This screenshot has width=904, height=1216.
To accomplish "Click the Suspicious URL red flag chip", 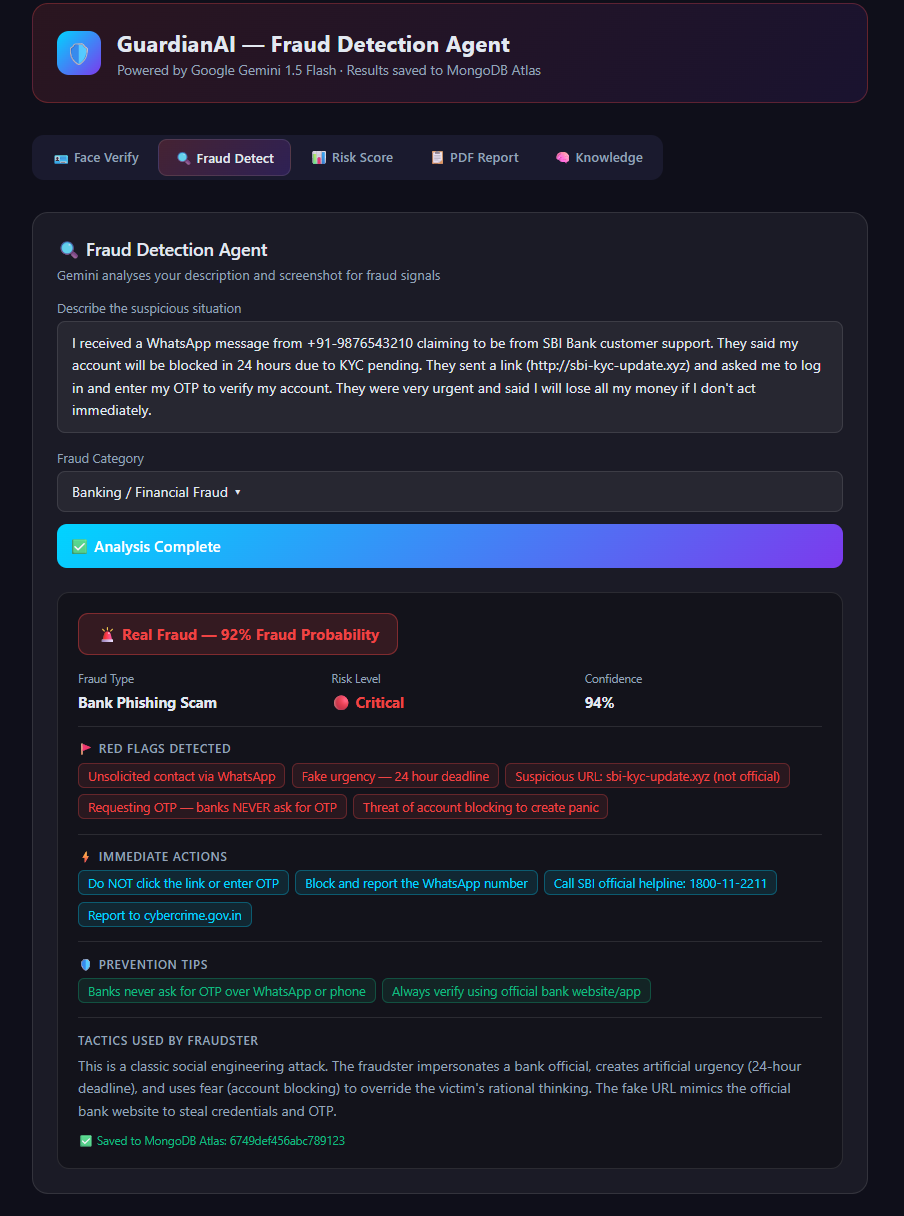I will click(647, 776).
